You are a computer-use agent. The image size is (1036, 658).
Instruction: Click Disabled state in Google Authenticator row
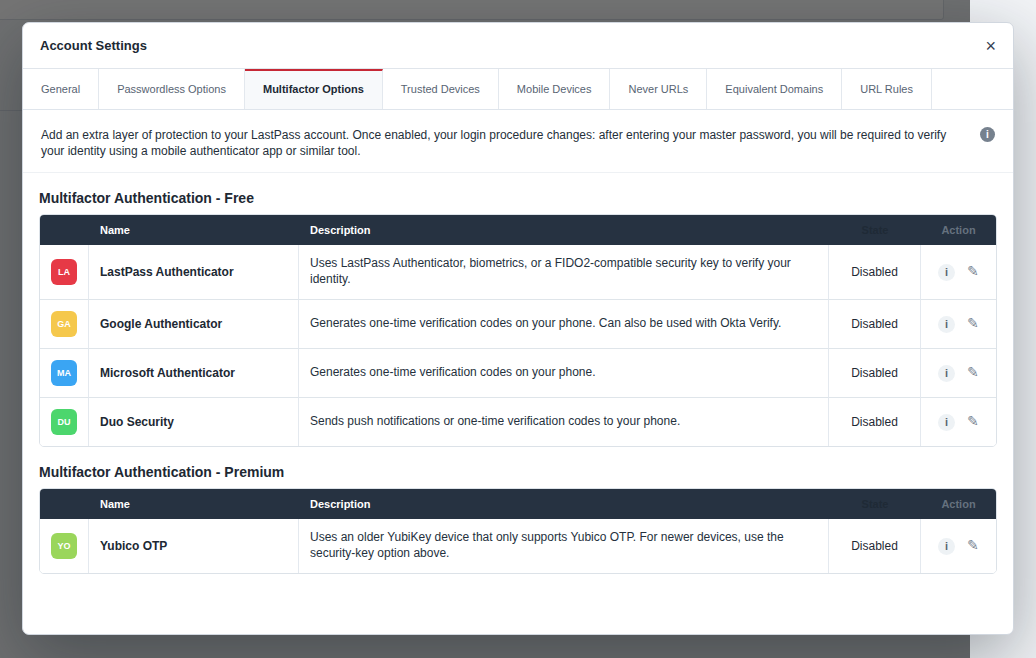click(x=874, y=324)
